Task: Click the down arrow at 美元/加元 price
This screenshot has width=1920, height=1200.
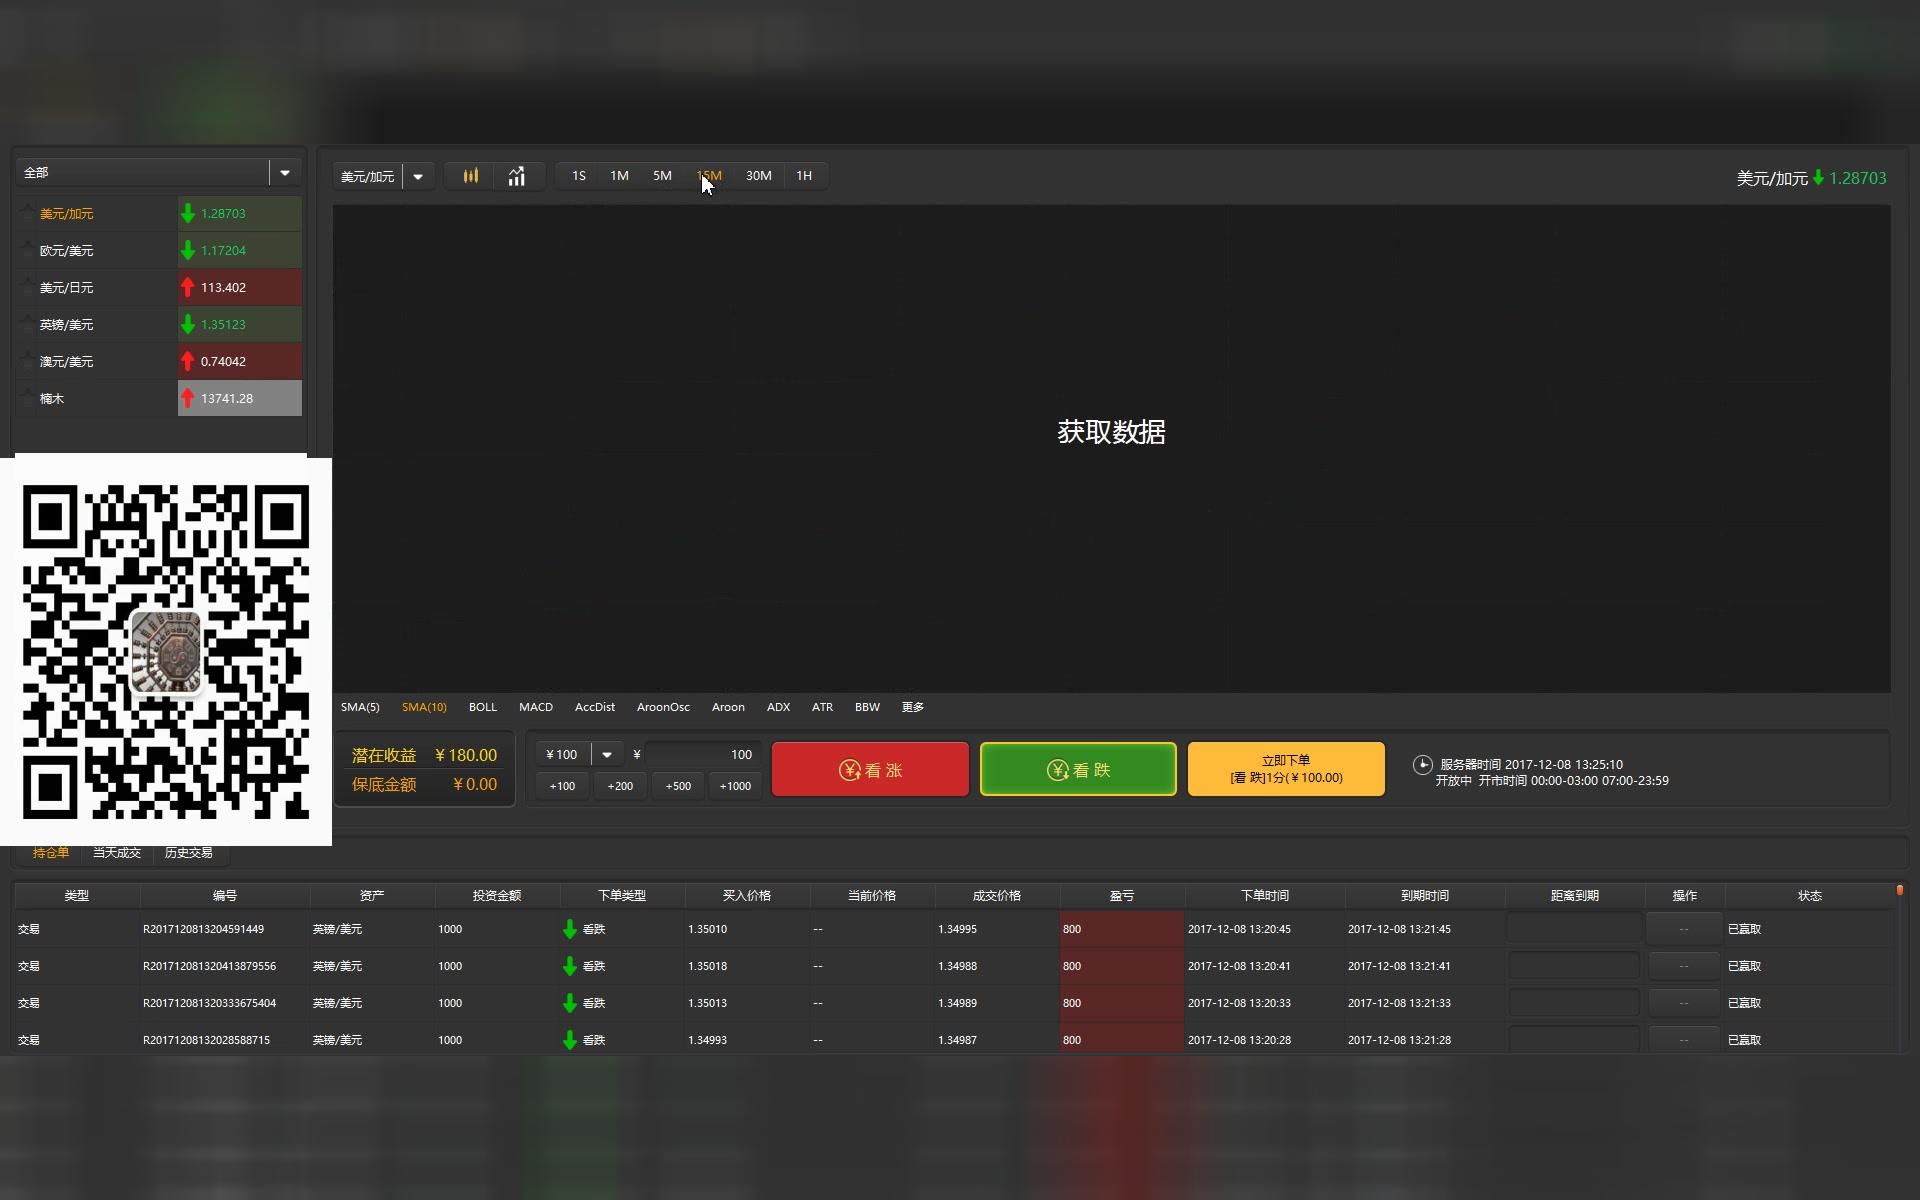Action: [x=187, y=213]
